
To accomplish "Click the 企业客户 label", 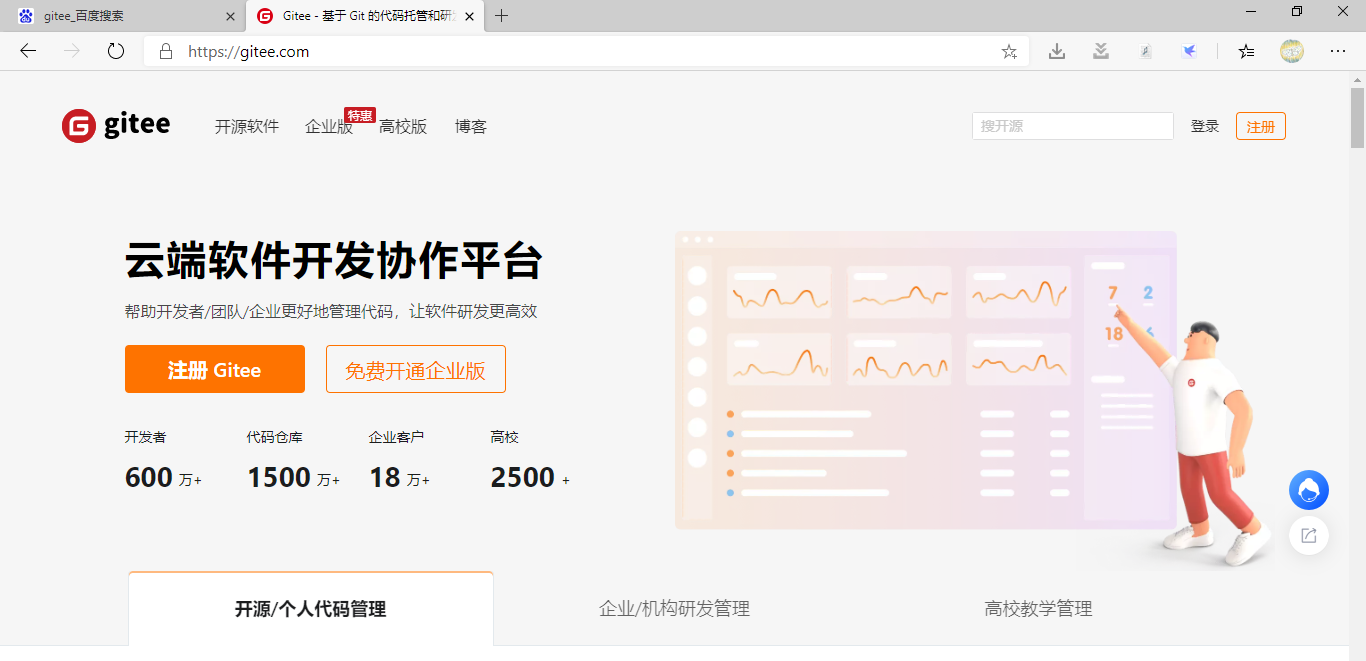I will [397, 437].
